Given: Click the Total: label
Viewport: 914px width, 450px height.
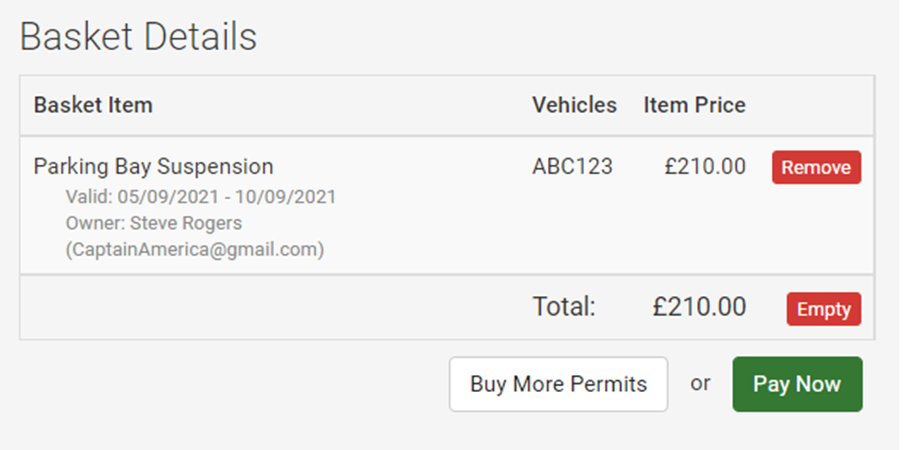Looking at the screenshot, I should (564, 307).
